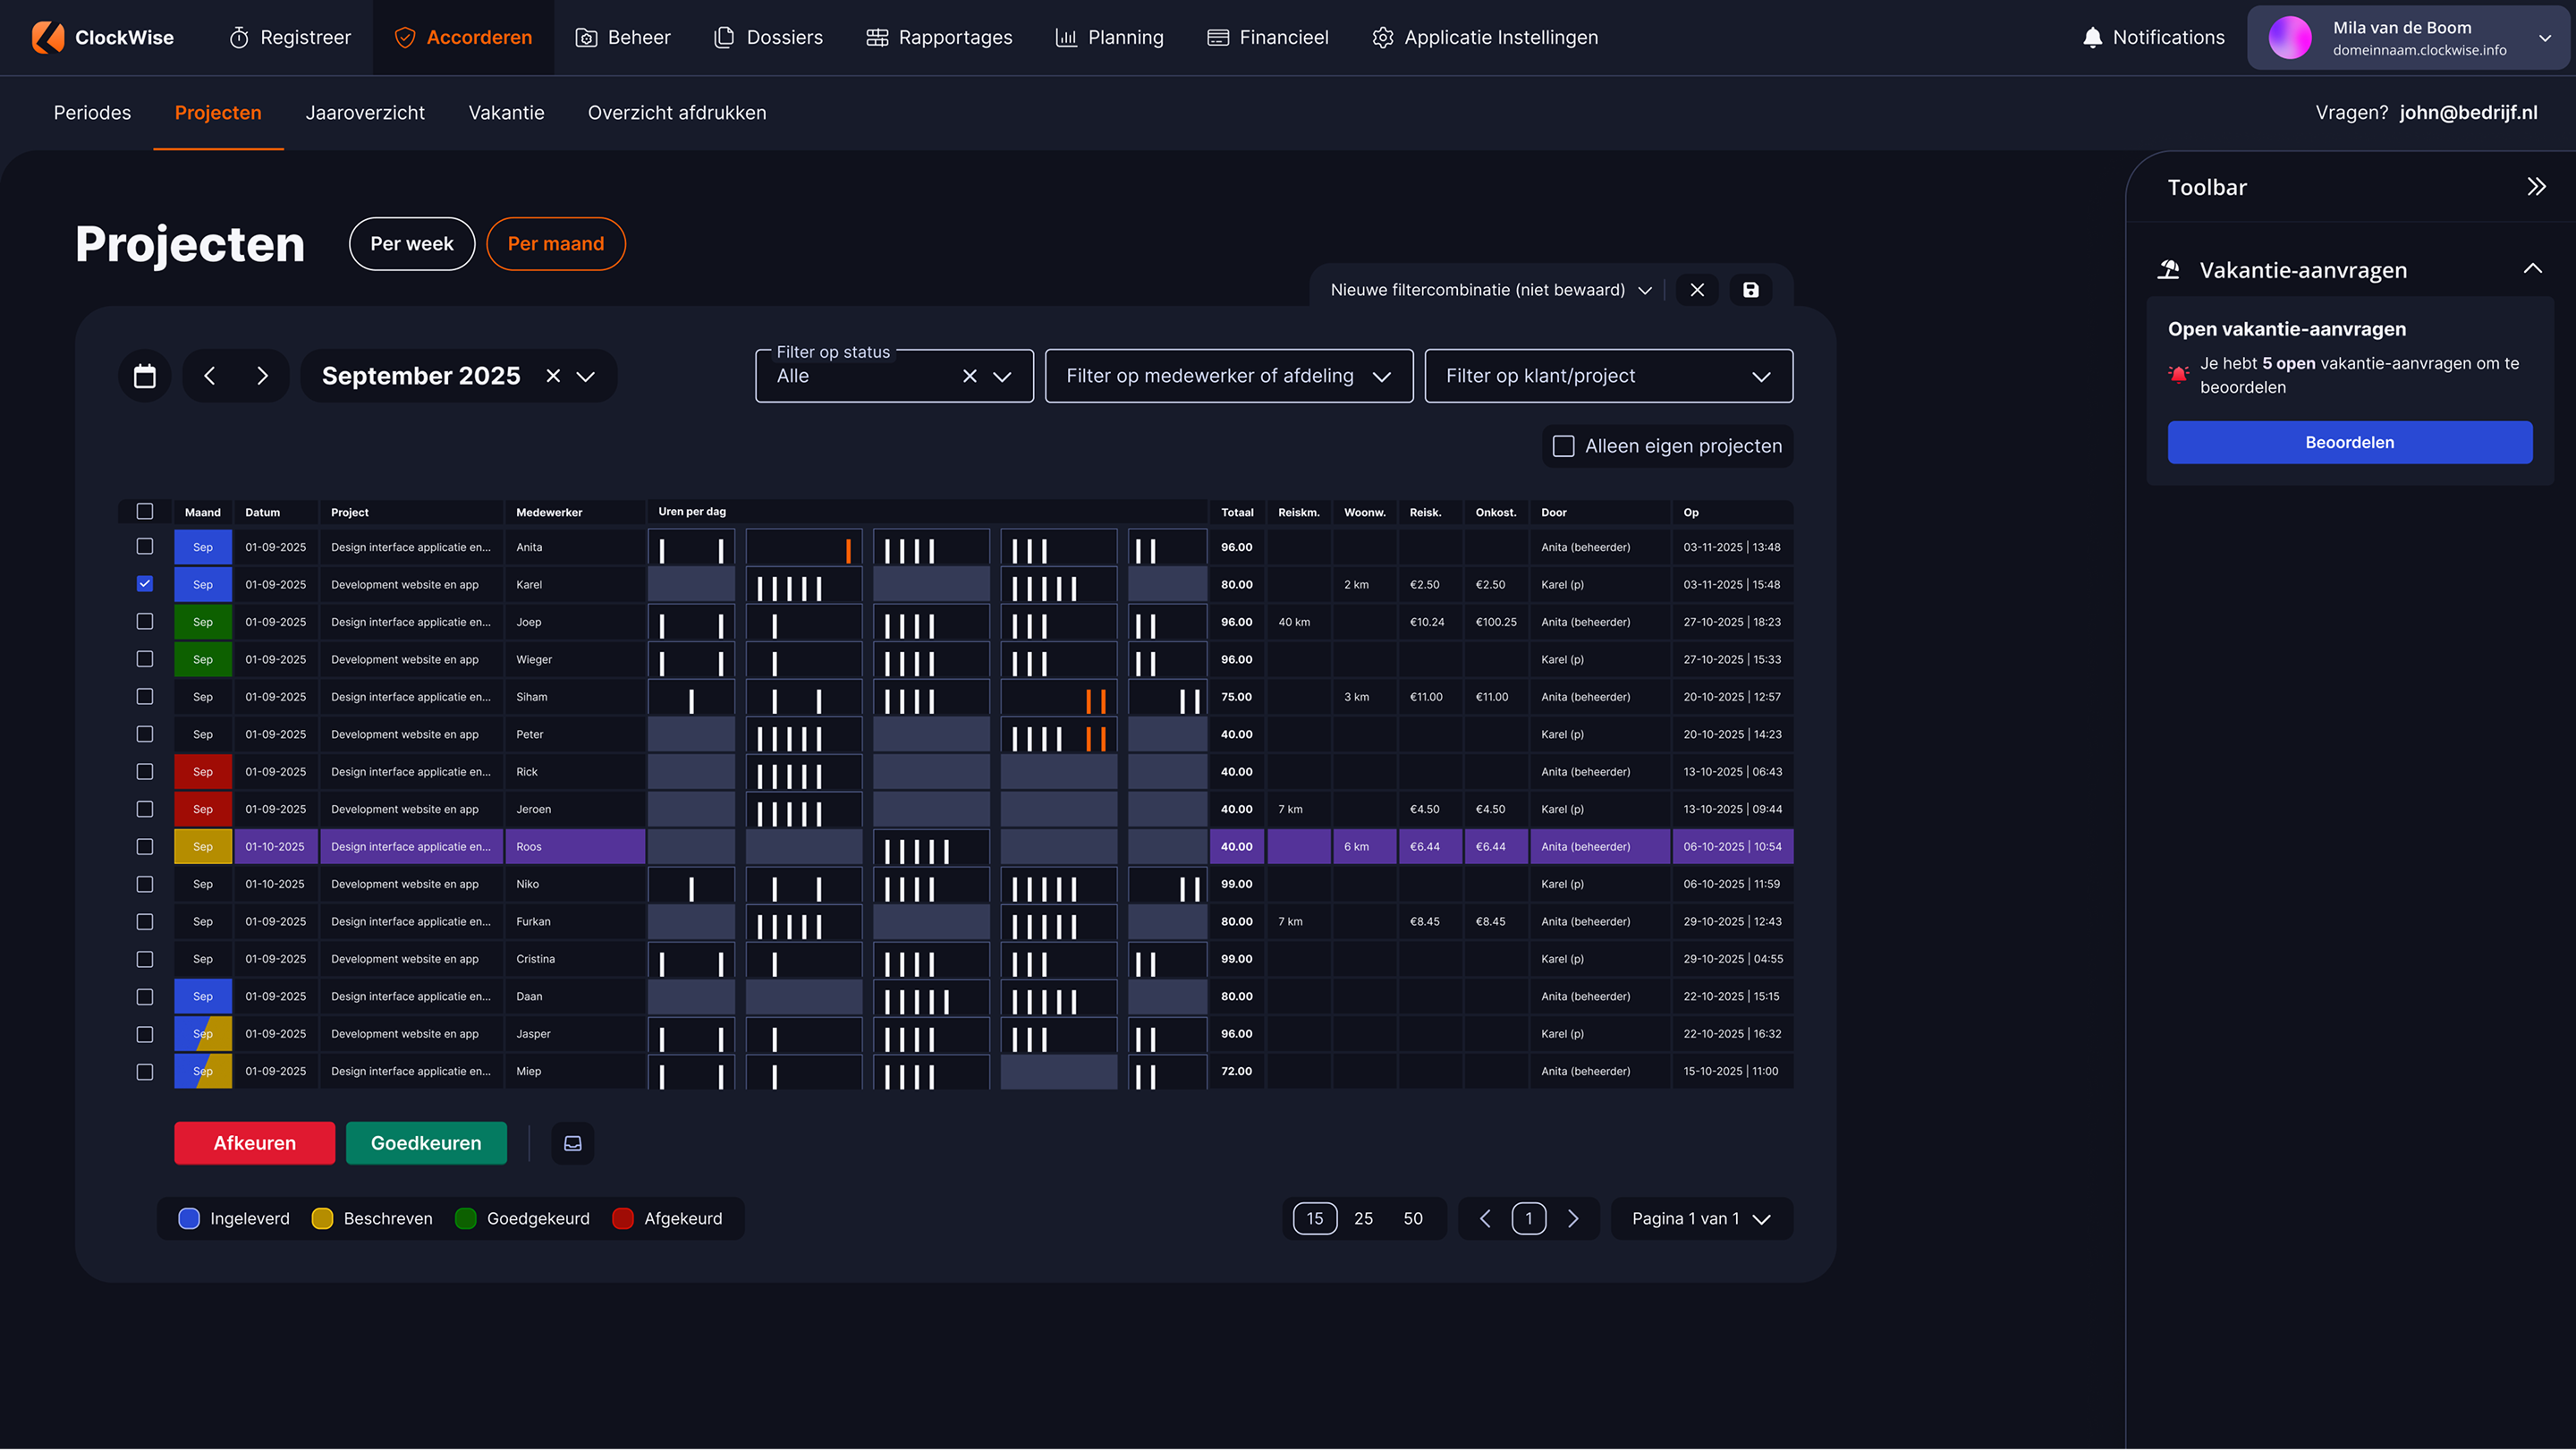Click the Goedkeuren button

426,1142
